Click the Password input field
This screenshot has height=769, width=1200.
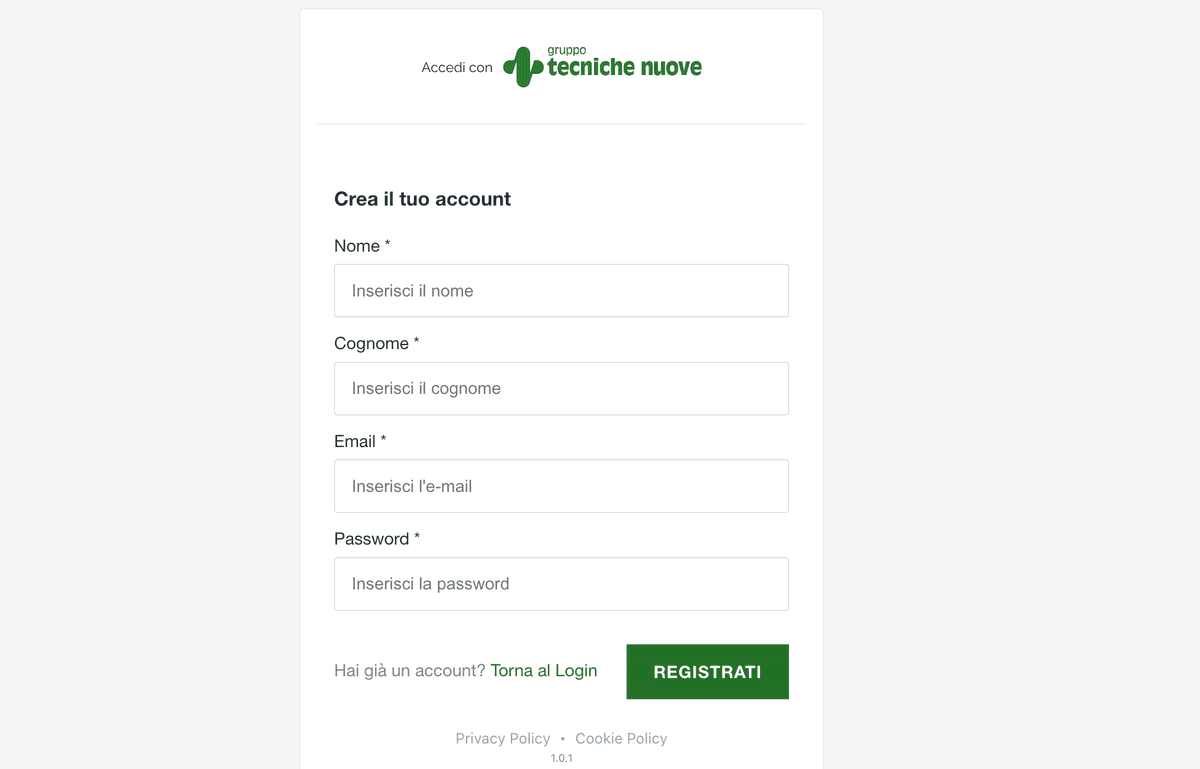point(560,583)
